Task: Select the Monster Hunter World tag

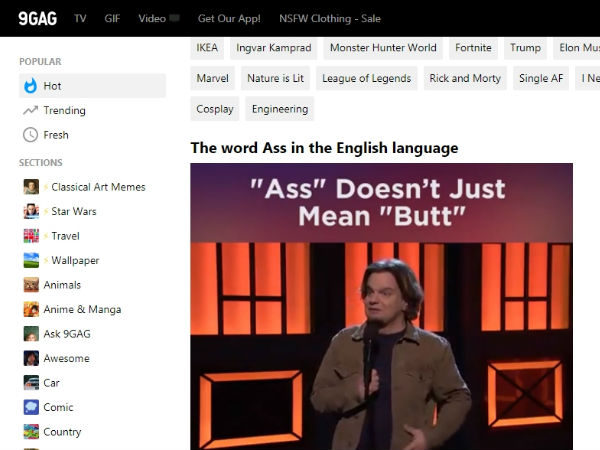Action: pyautogui.click(x=383, y=48)
